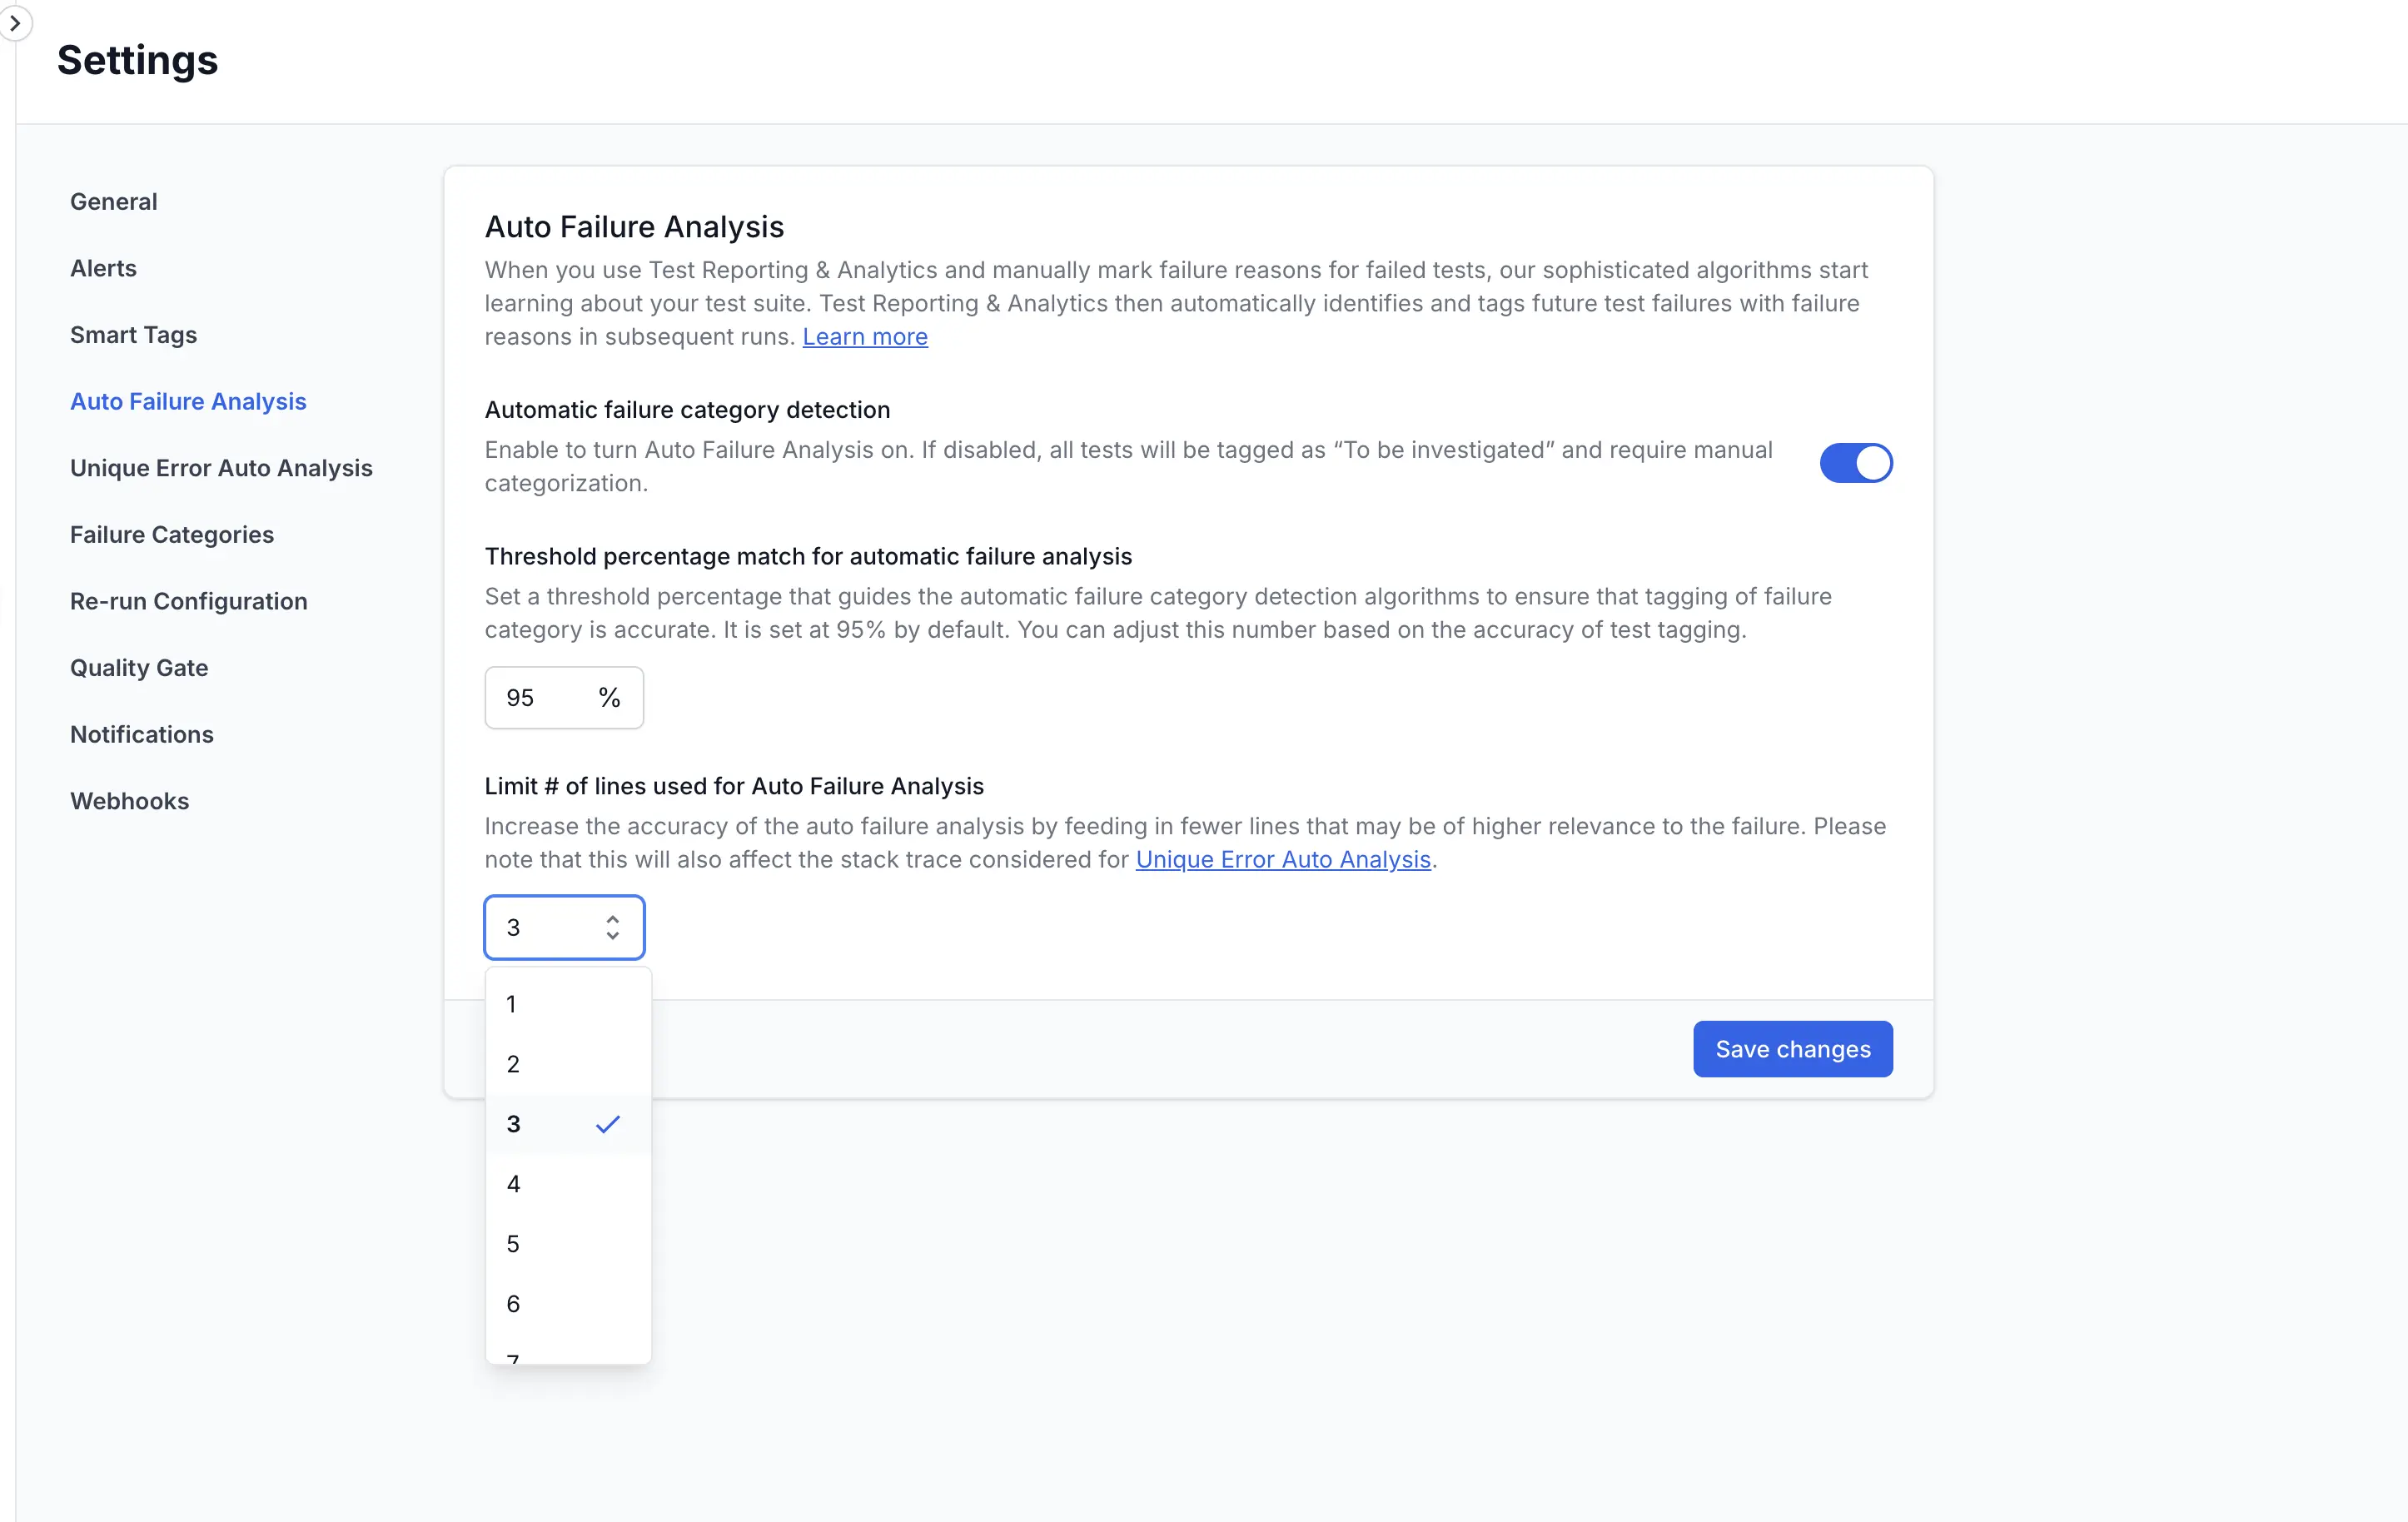Open Failure Categories section
Viewport: 2408px width, 1522px height.
click(x=172, y=535)
